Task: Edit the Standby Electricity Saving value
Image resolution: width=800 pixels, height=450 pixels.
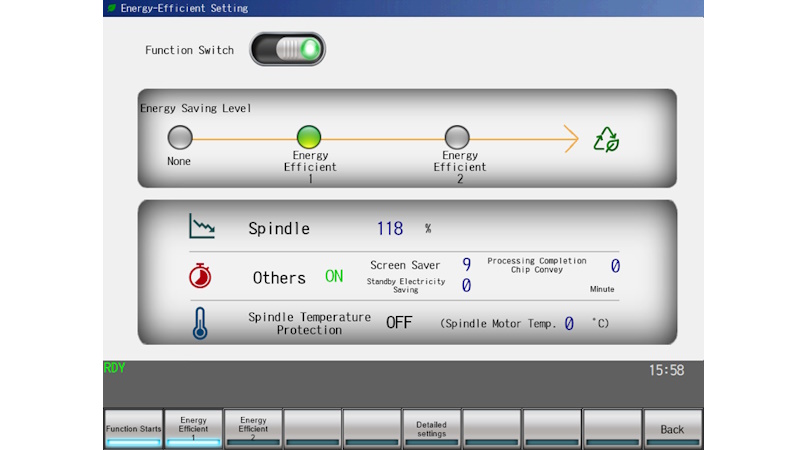Action: click(466, 285)
